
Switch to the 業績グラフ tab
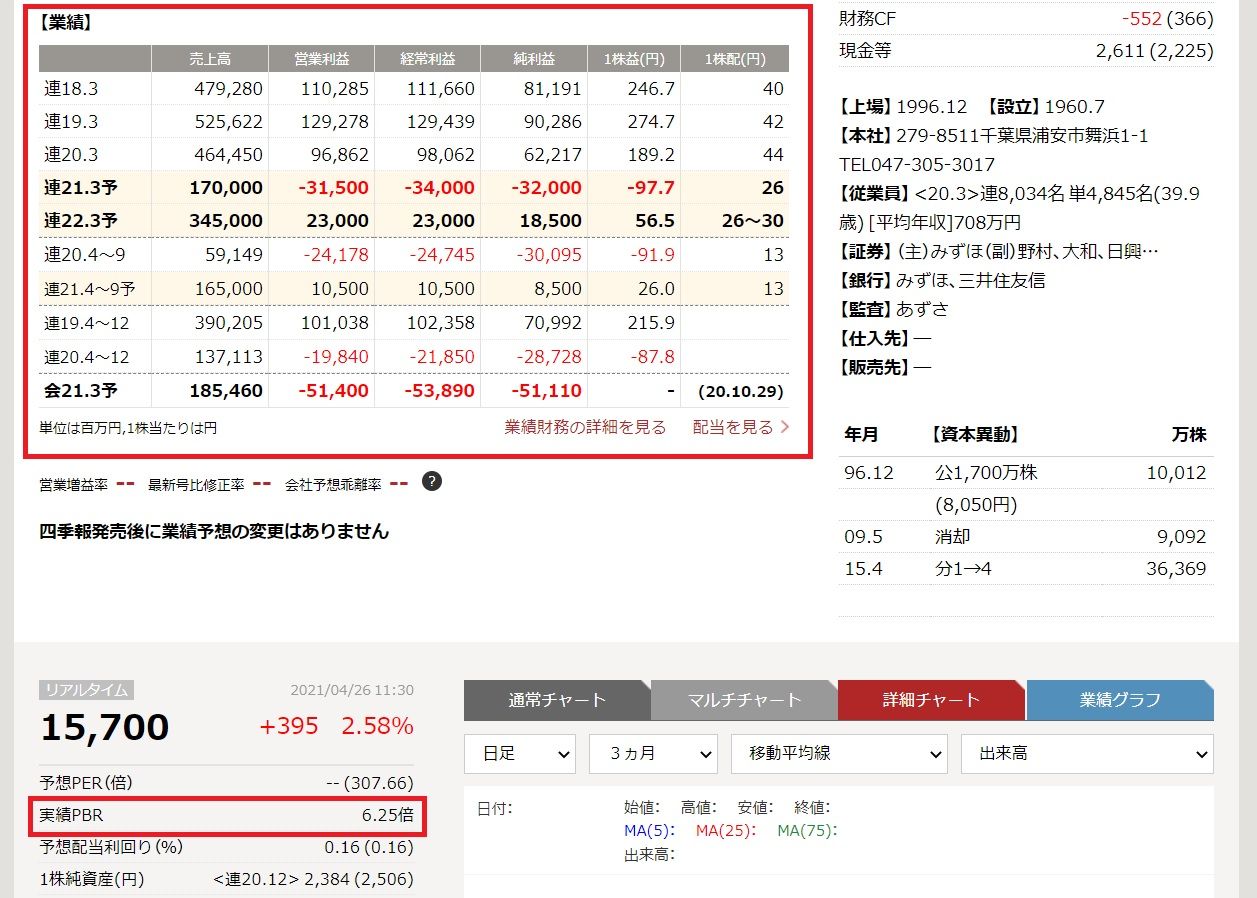(1119, 700)
